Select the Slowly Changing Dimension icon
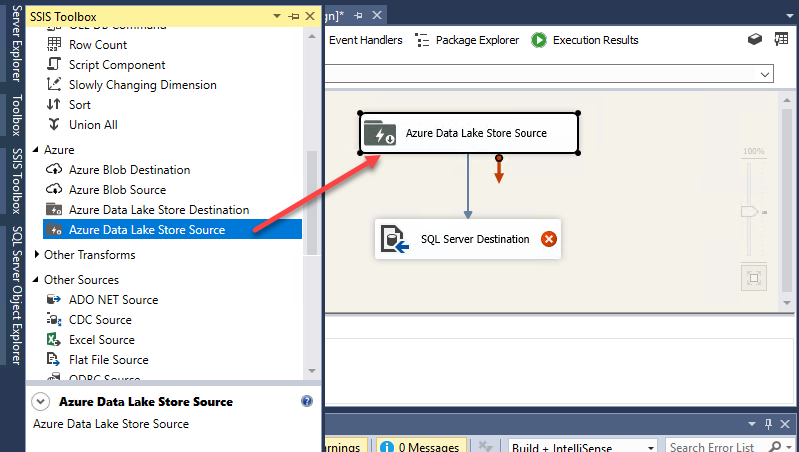Viewport: 799px width, 452px height. coord(54,84)
